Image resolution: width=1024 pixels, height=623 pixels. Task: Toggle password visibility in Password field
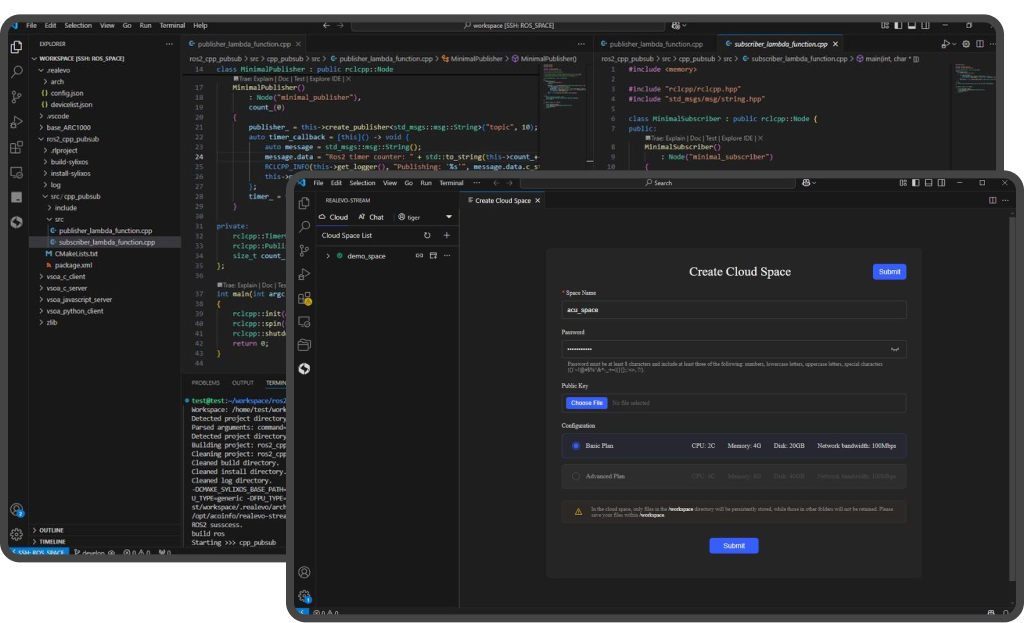(895, 349)
